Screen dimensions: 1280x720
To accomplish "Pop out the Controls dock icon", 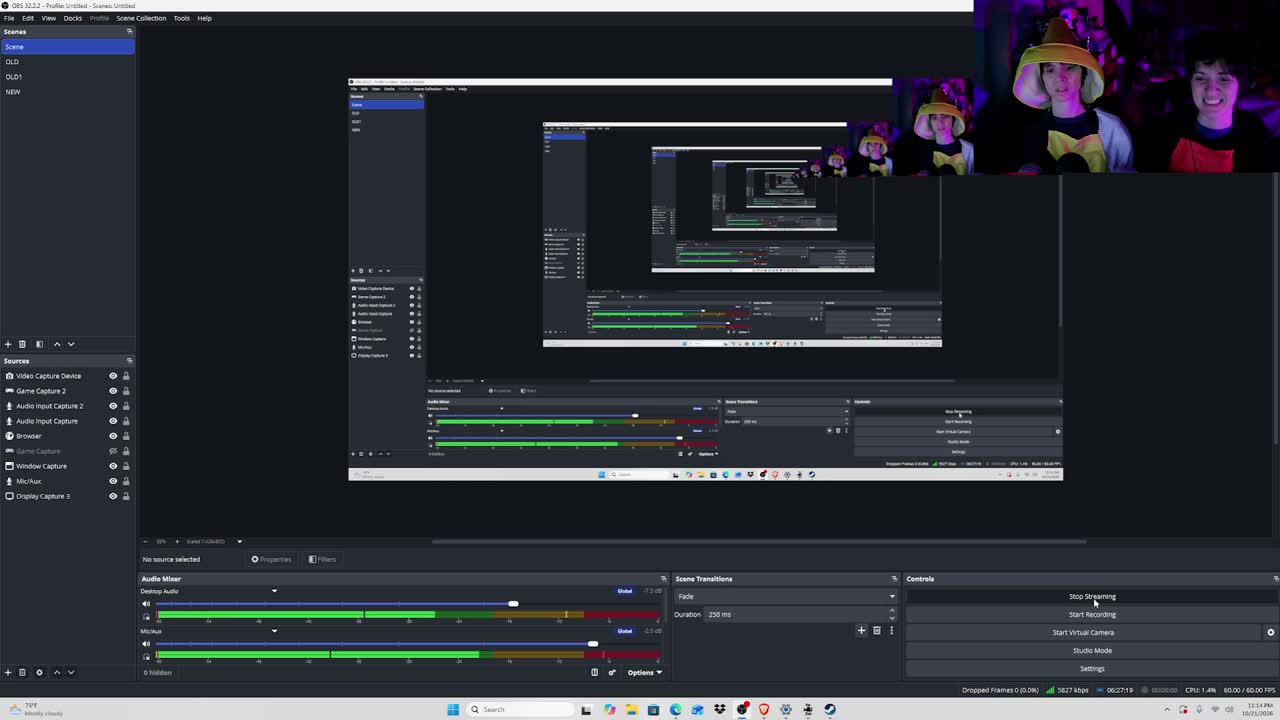I will [x=1275, y=578].
